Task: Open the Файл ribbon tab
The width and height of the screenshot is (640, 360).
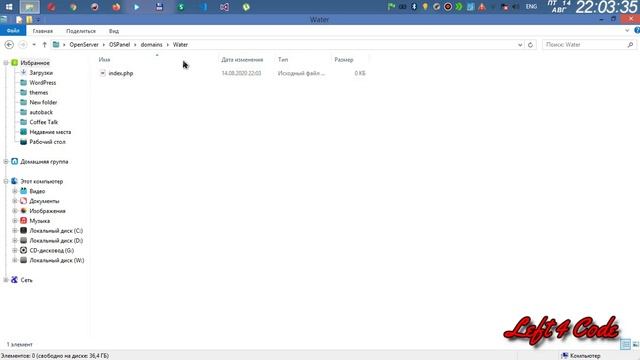Action: 13,31
